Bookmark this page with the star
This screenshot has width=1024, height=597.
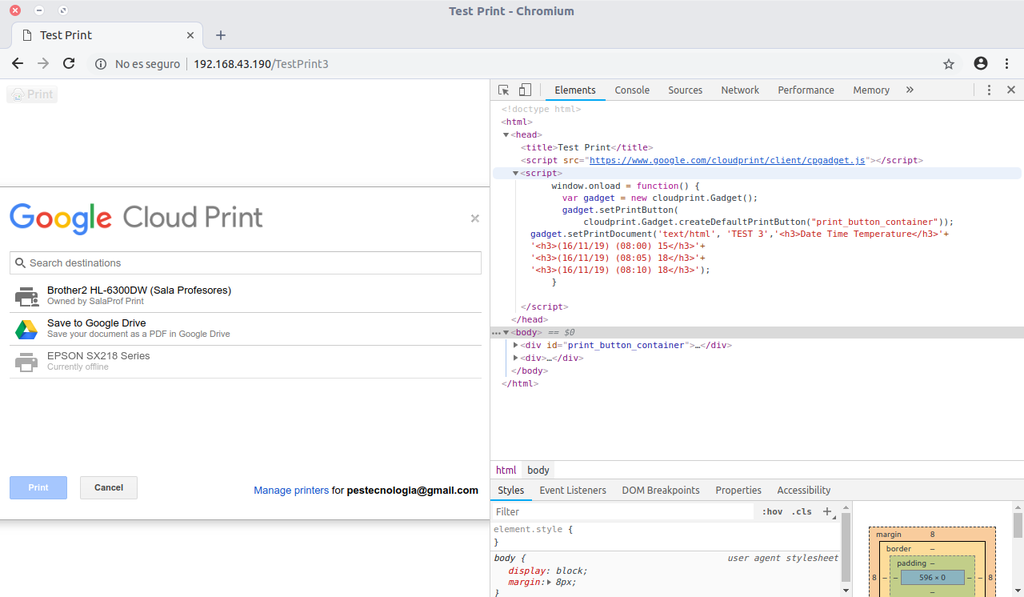pyautogui.click(x=949, y=64)
